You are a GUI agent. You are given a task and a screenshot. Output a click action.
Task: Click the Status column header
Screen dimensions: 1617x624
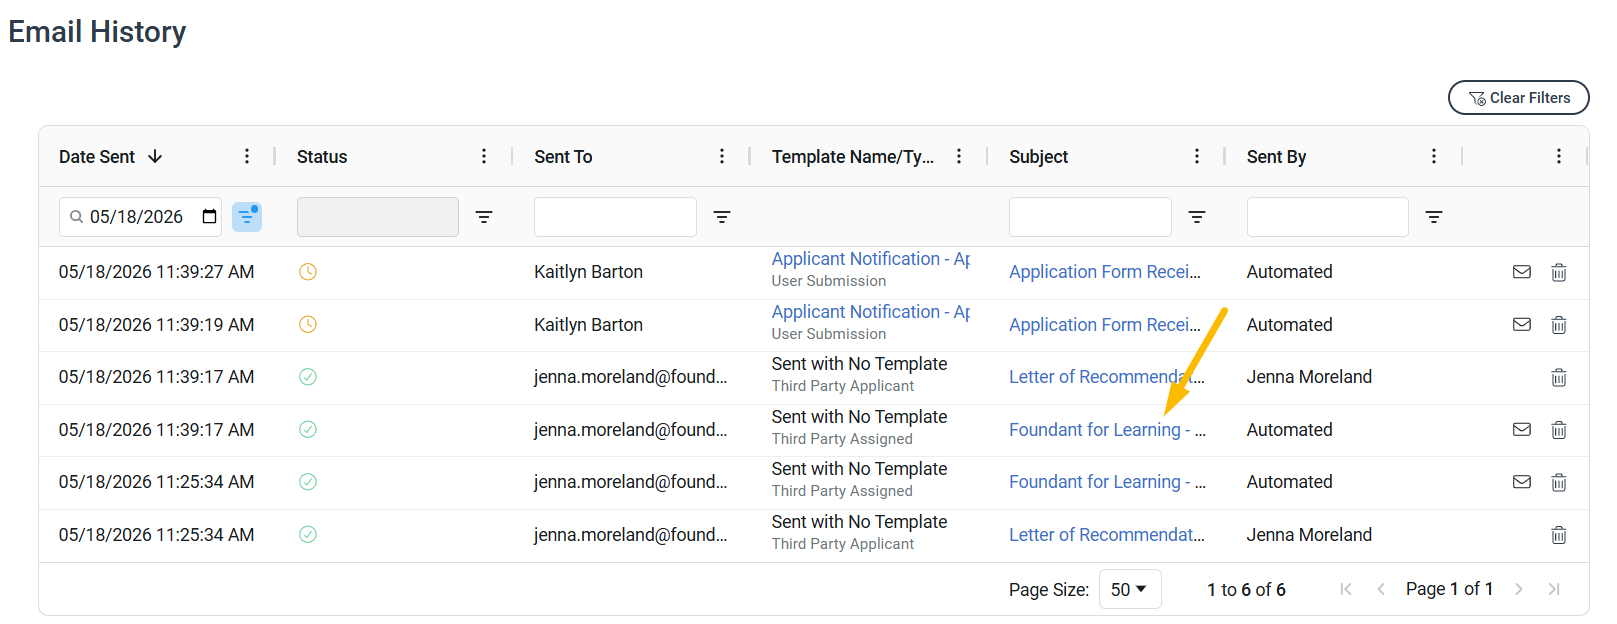point(322,157)
